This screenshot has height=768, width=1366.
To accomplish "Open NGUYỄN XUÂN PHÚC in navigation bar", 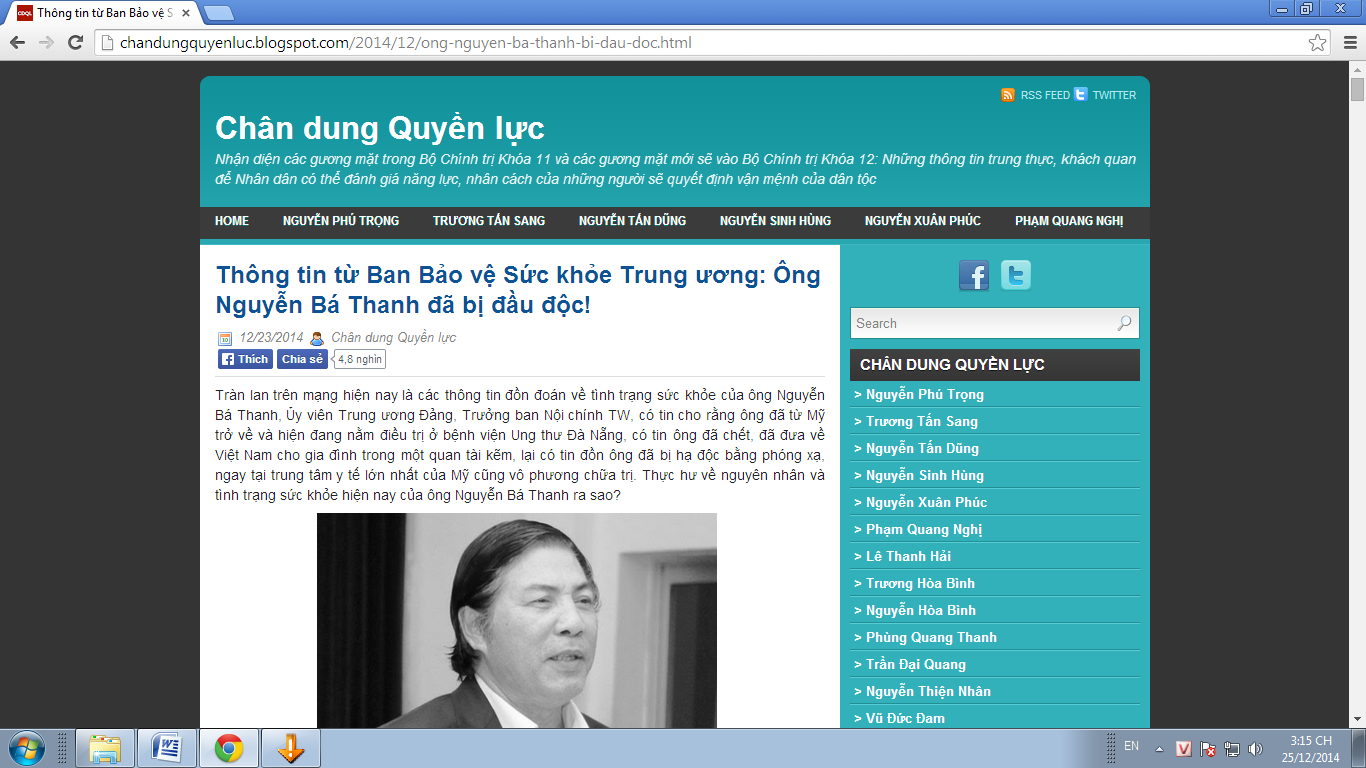I will point(923,221).
